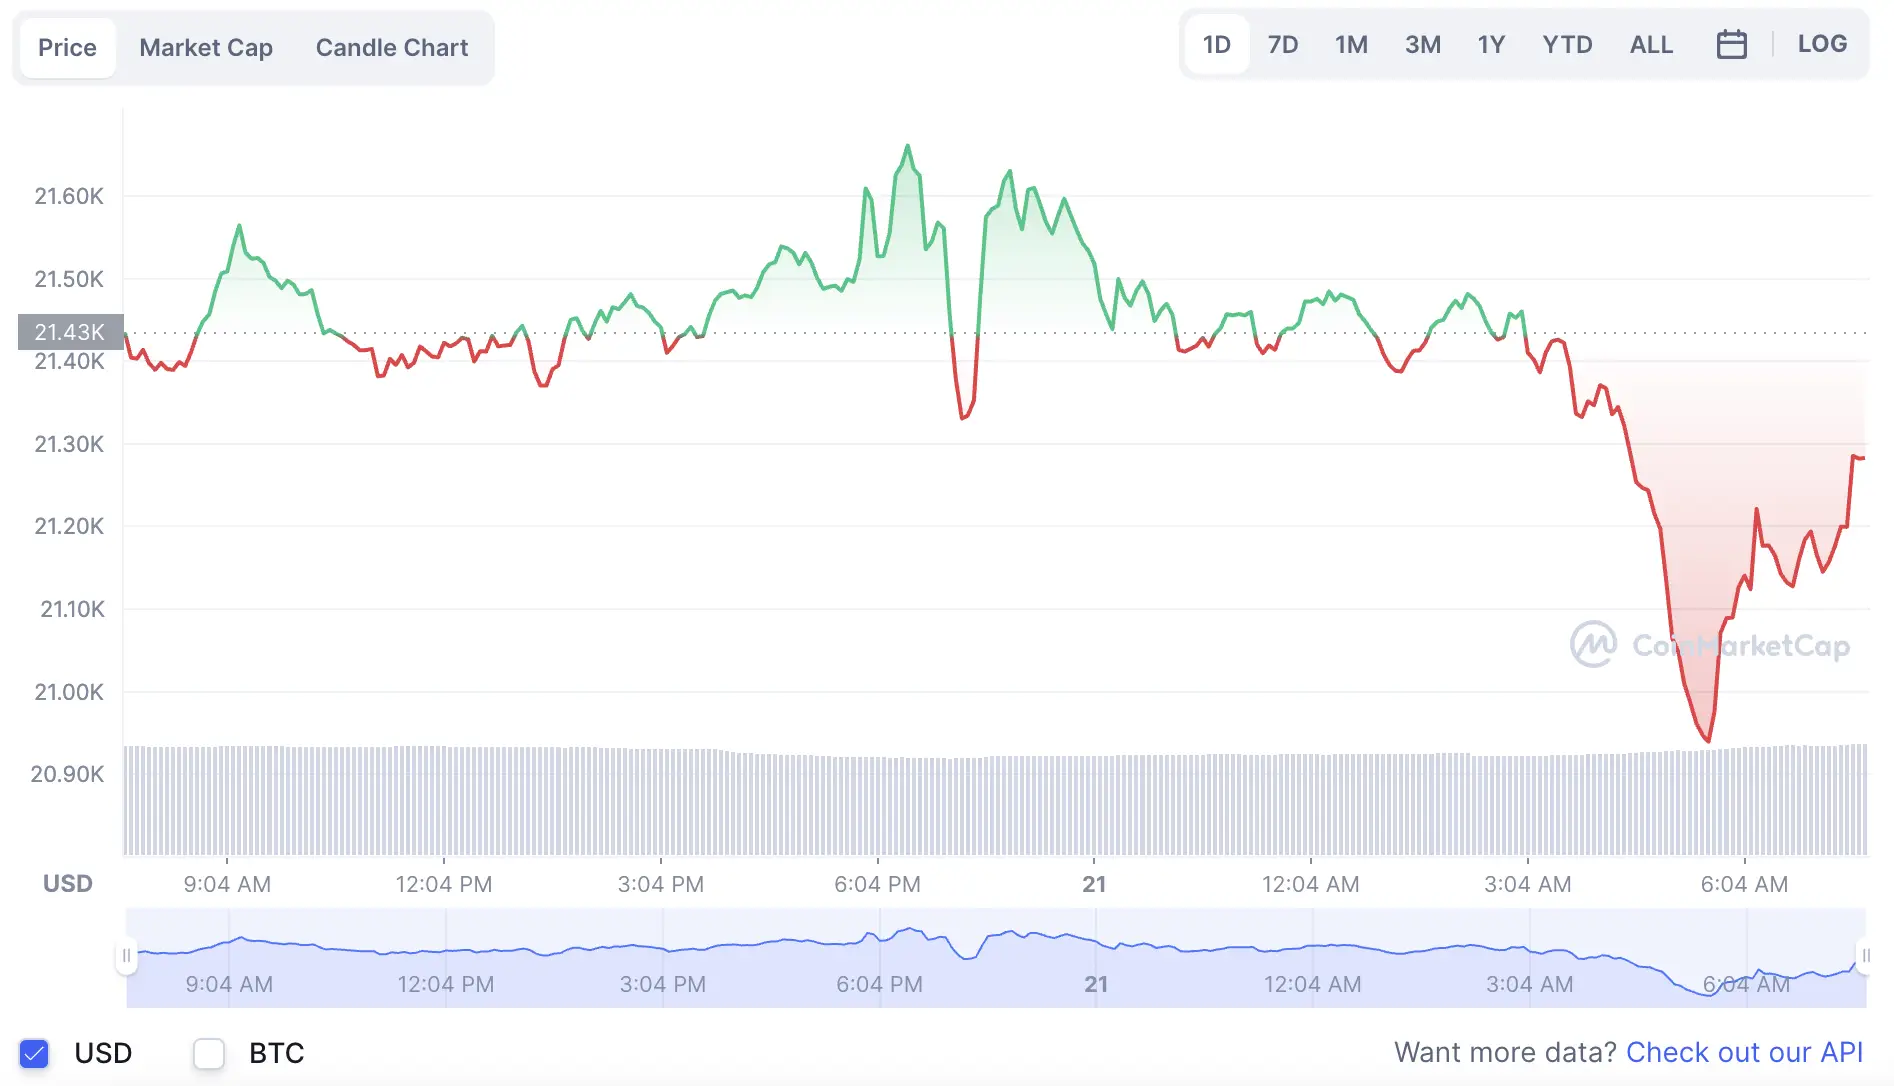
Task: Select the 7D time range
Action: coord(1283,44)
